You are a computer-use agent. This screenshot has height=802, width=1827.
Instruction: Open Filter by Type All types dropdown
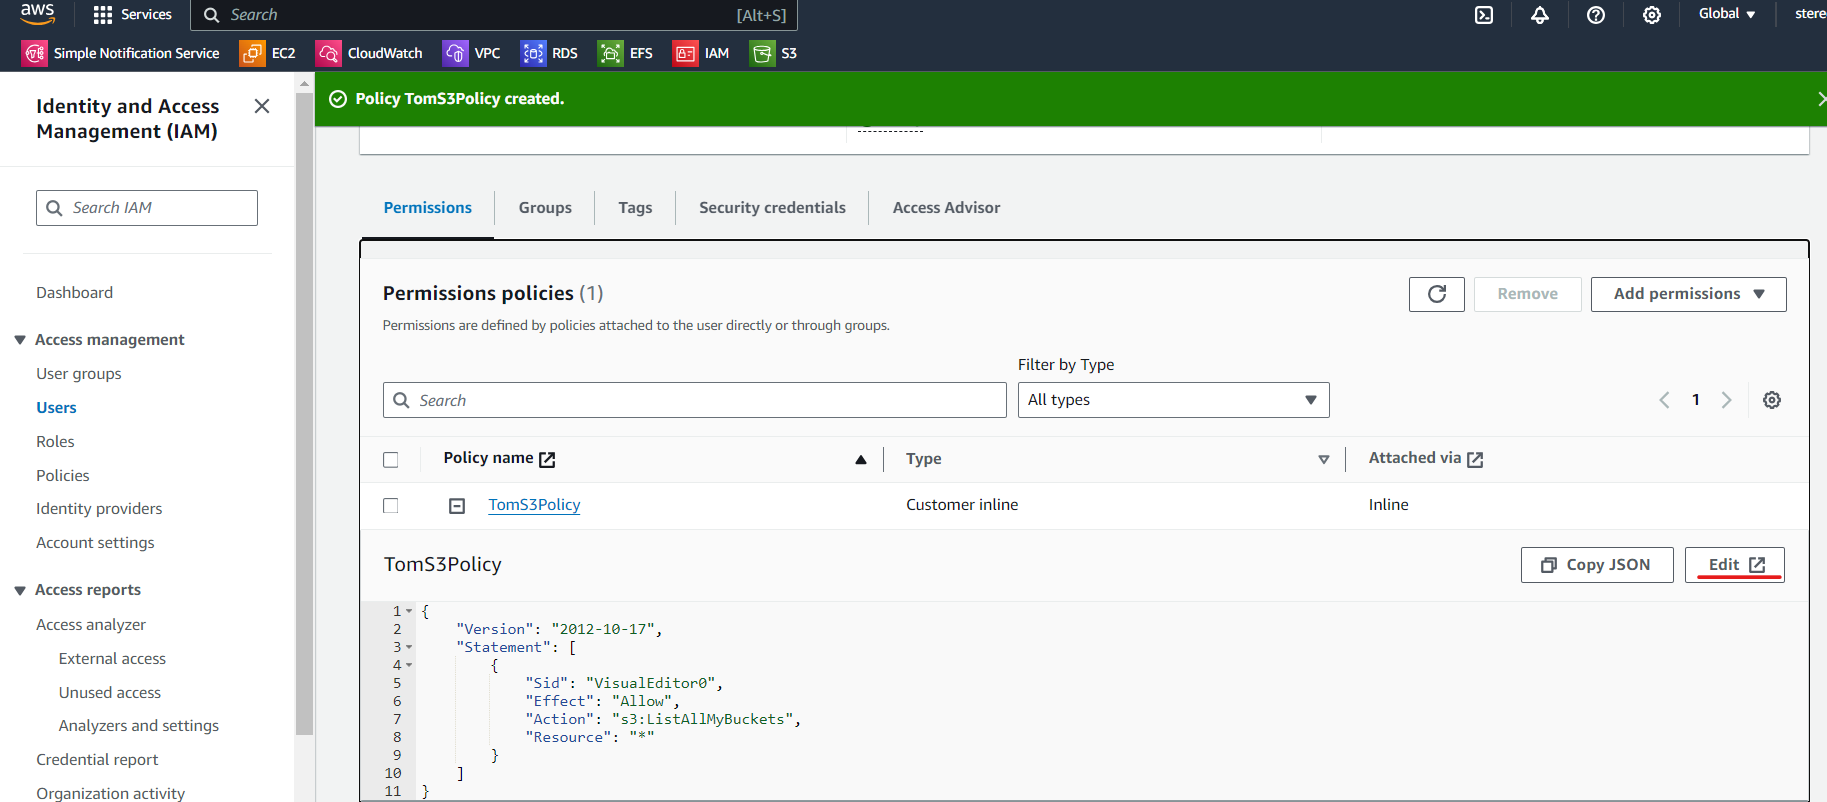pyautogui.click(x=1173, y=400)
